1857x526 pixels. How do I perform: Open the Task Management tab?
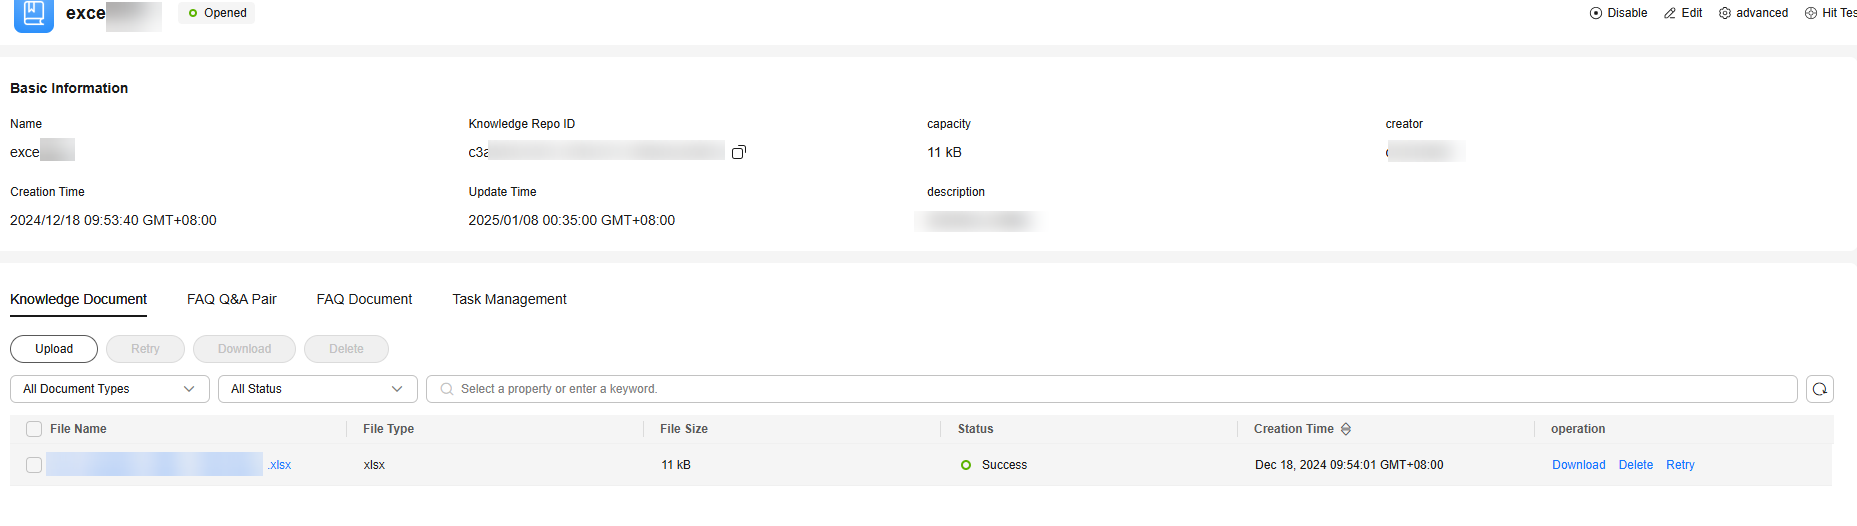pos(509,299)
